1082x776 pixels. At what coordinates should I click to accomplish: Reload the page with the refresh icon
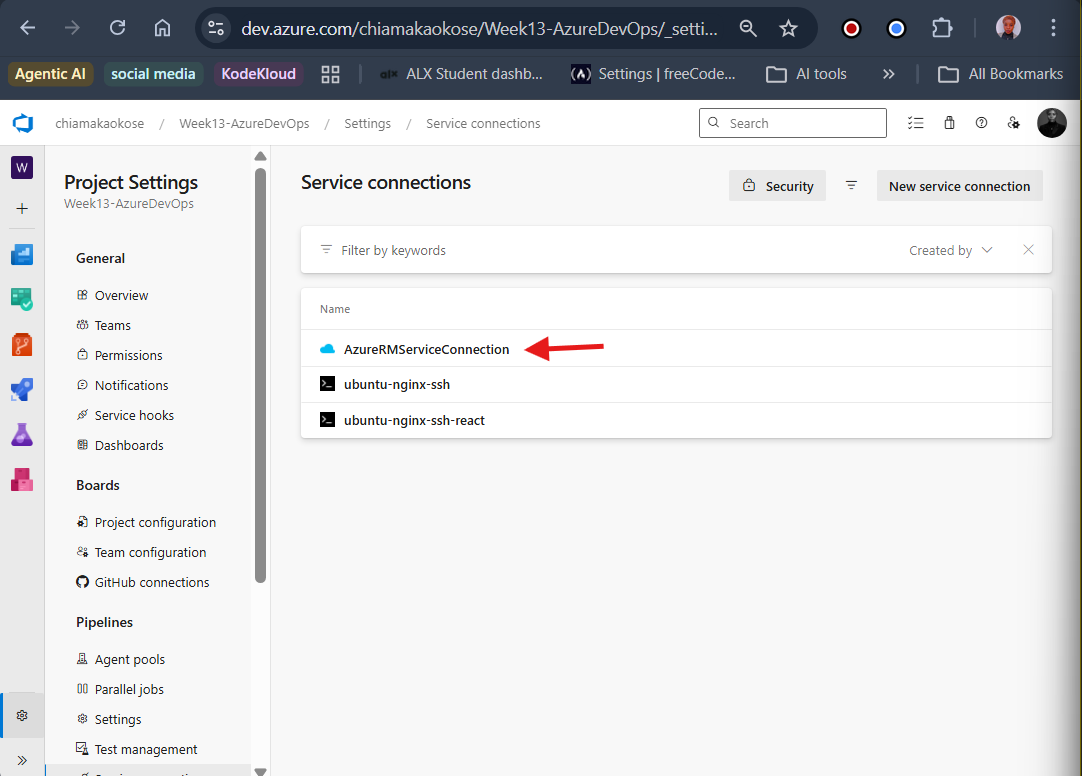point(117,28)
